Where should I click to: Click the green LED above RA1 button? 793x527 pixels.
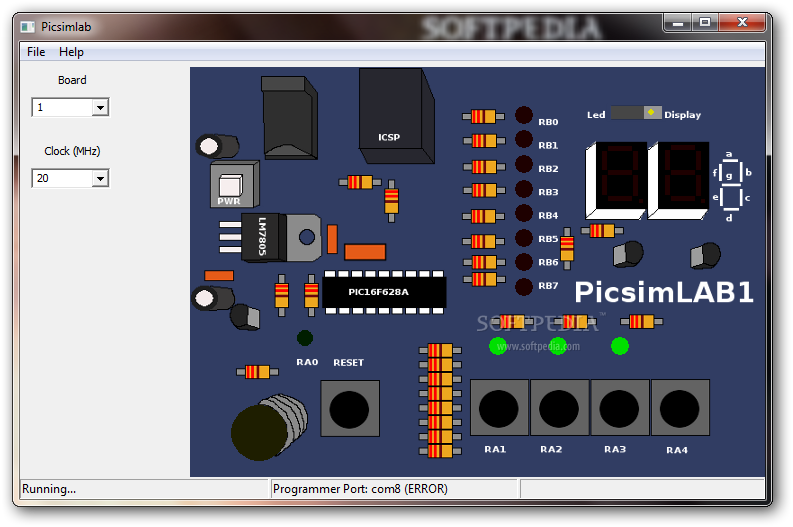(x=498, y=346)
